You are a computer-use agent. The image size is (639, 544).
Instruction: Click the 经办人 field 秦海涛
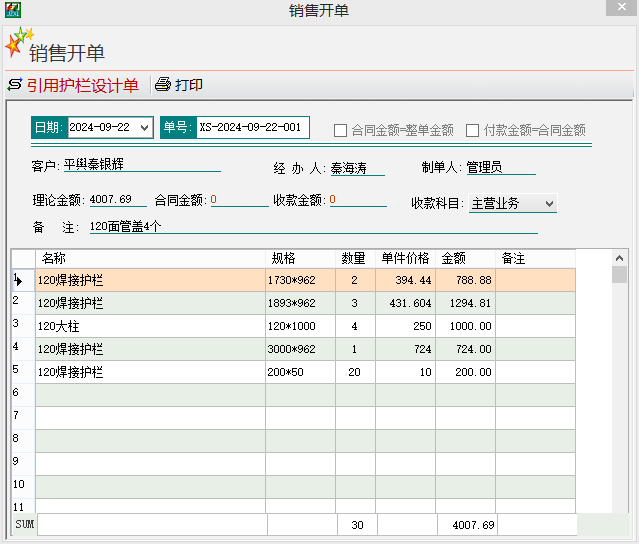point(357,168)
